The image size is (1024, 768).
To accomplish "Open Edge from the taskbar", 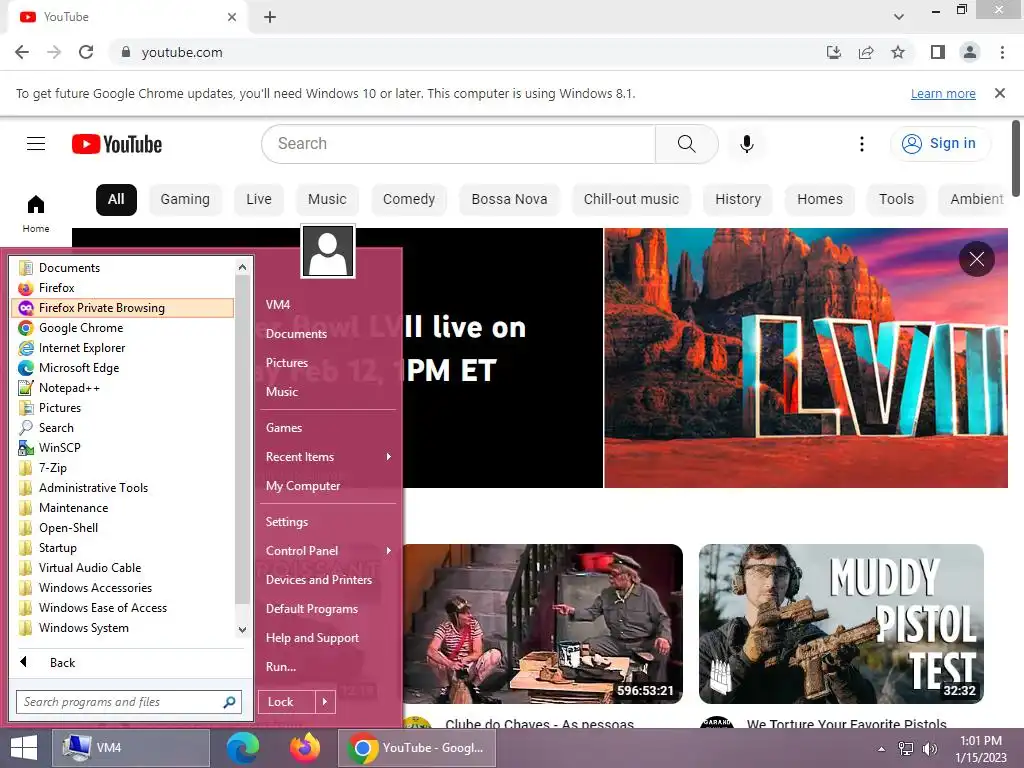I will 242,748.
